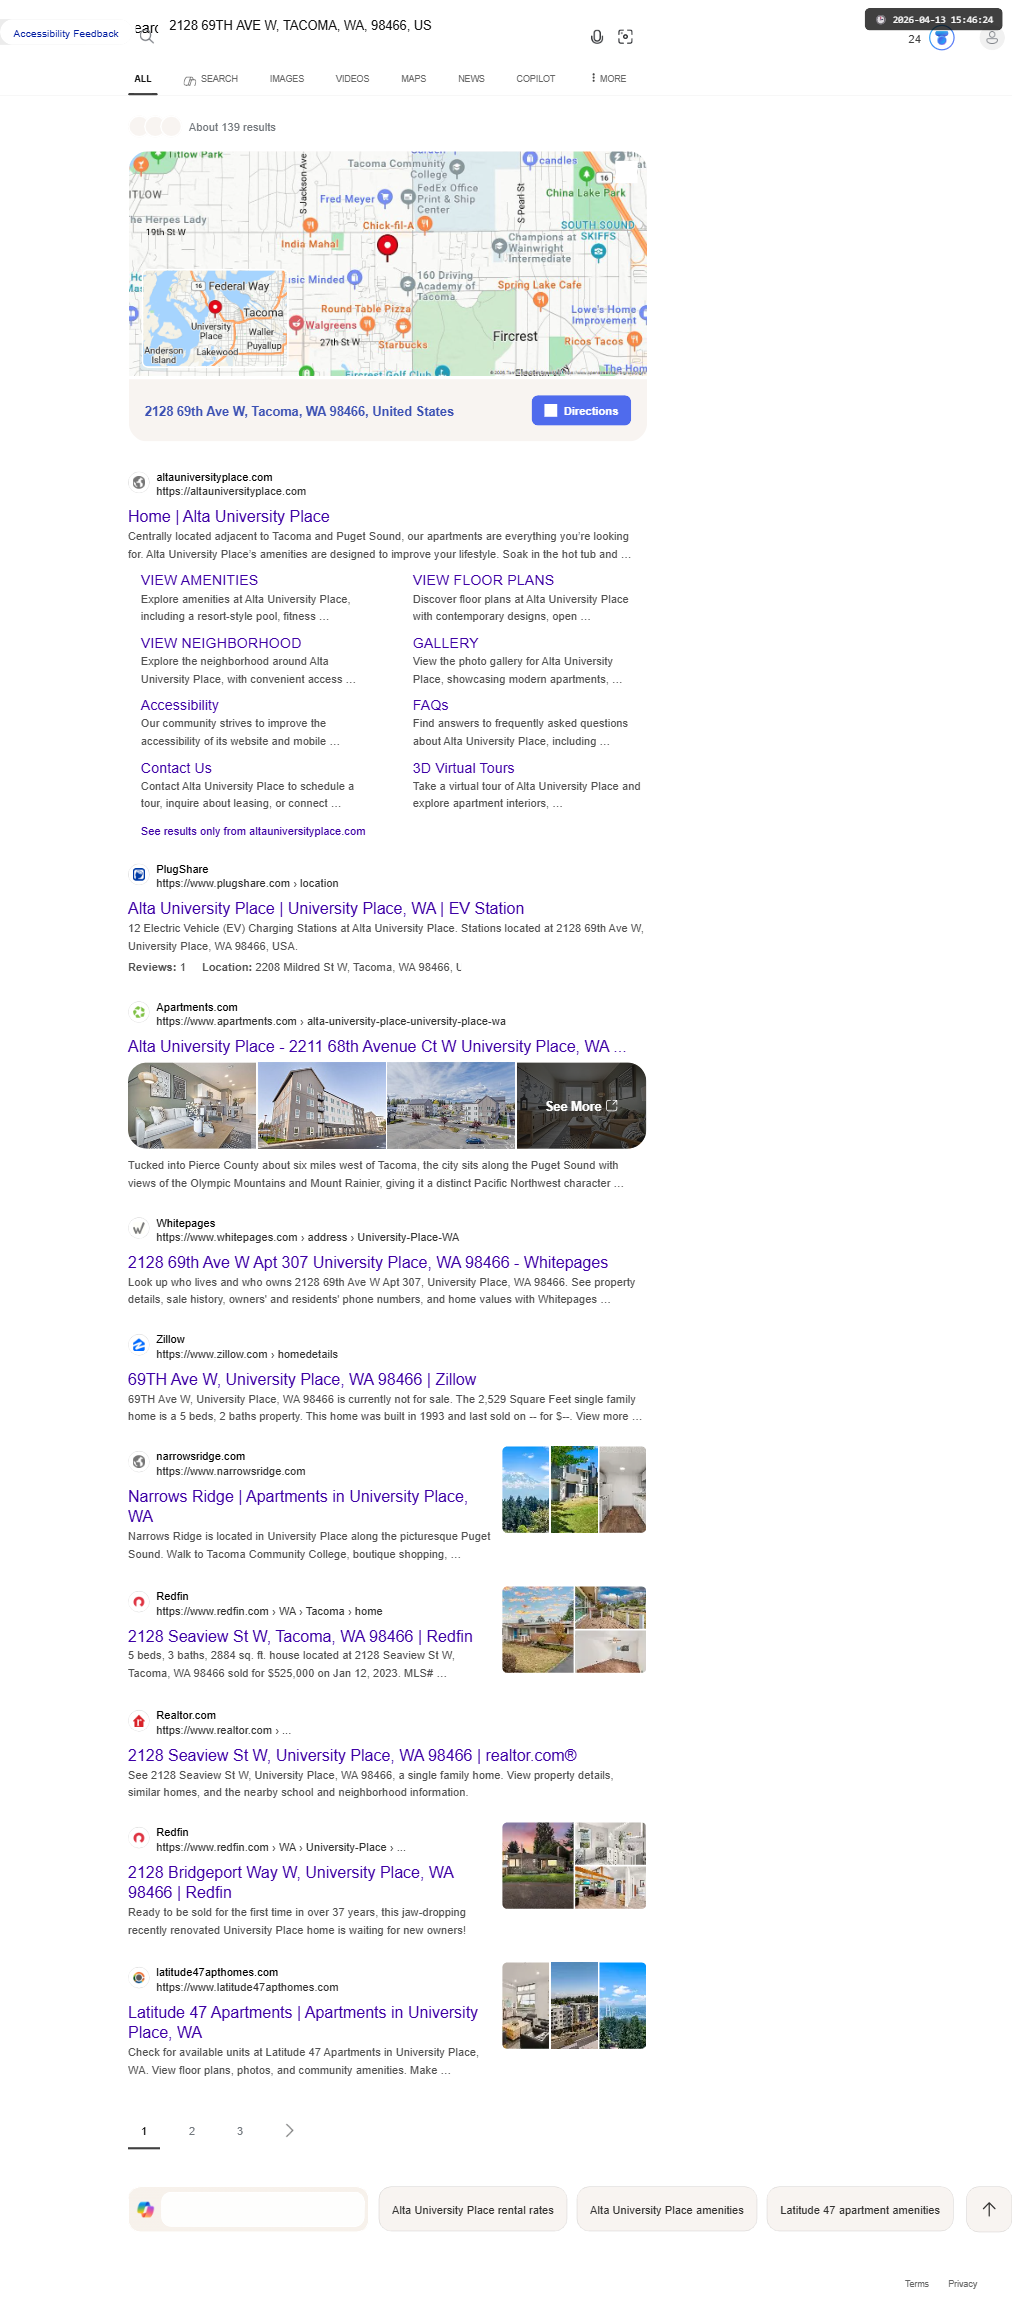Click the narrowsridge.com globe favicon
This screenshot has height=2302, width=1012.
pos(139,1462)
